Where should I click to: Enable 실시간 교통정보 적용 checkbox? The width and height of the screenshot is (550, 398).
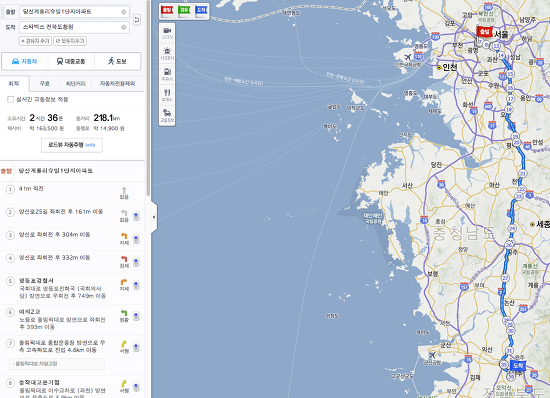[x=11, y=100]
